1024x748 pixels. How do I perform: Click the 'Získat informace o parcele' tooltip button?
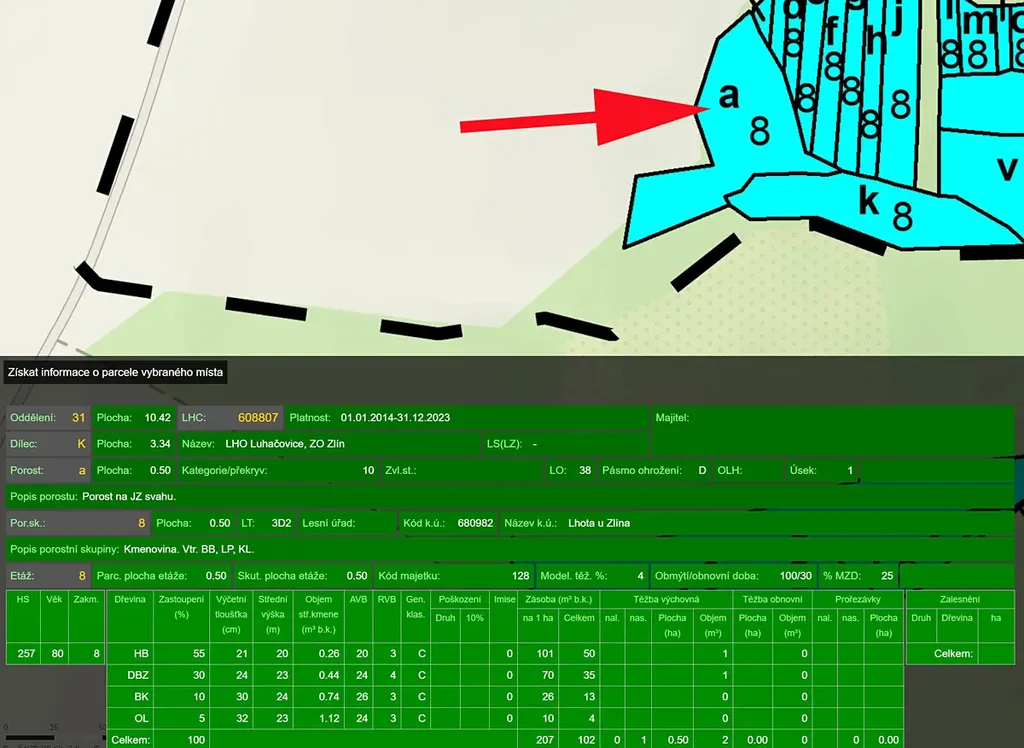click(115, 372)
